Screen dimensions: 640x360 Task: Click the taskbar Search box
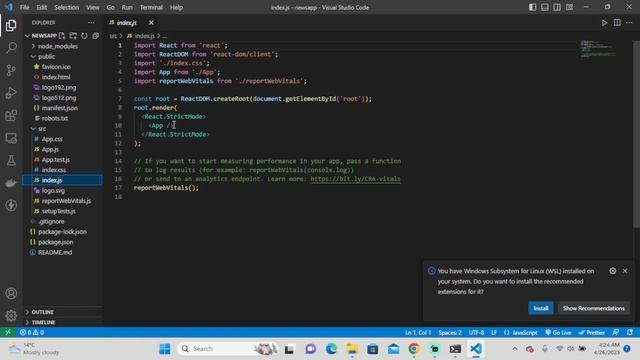(x=227, y=349)
